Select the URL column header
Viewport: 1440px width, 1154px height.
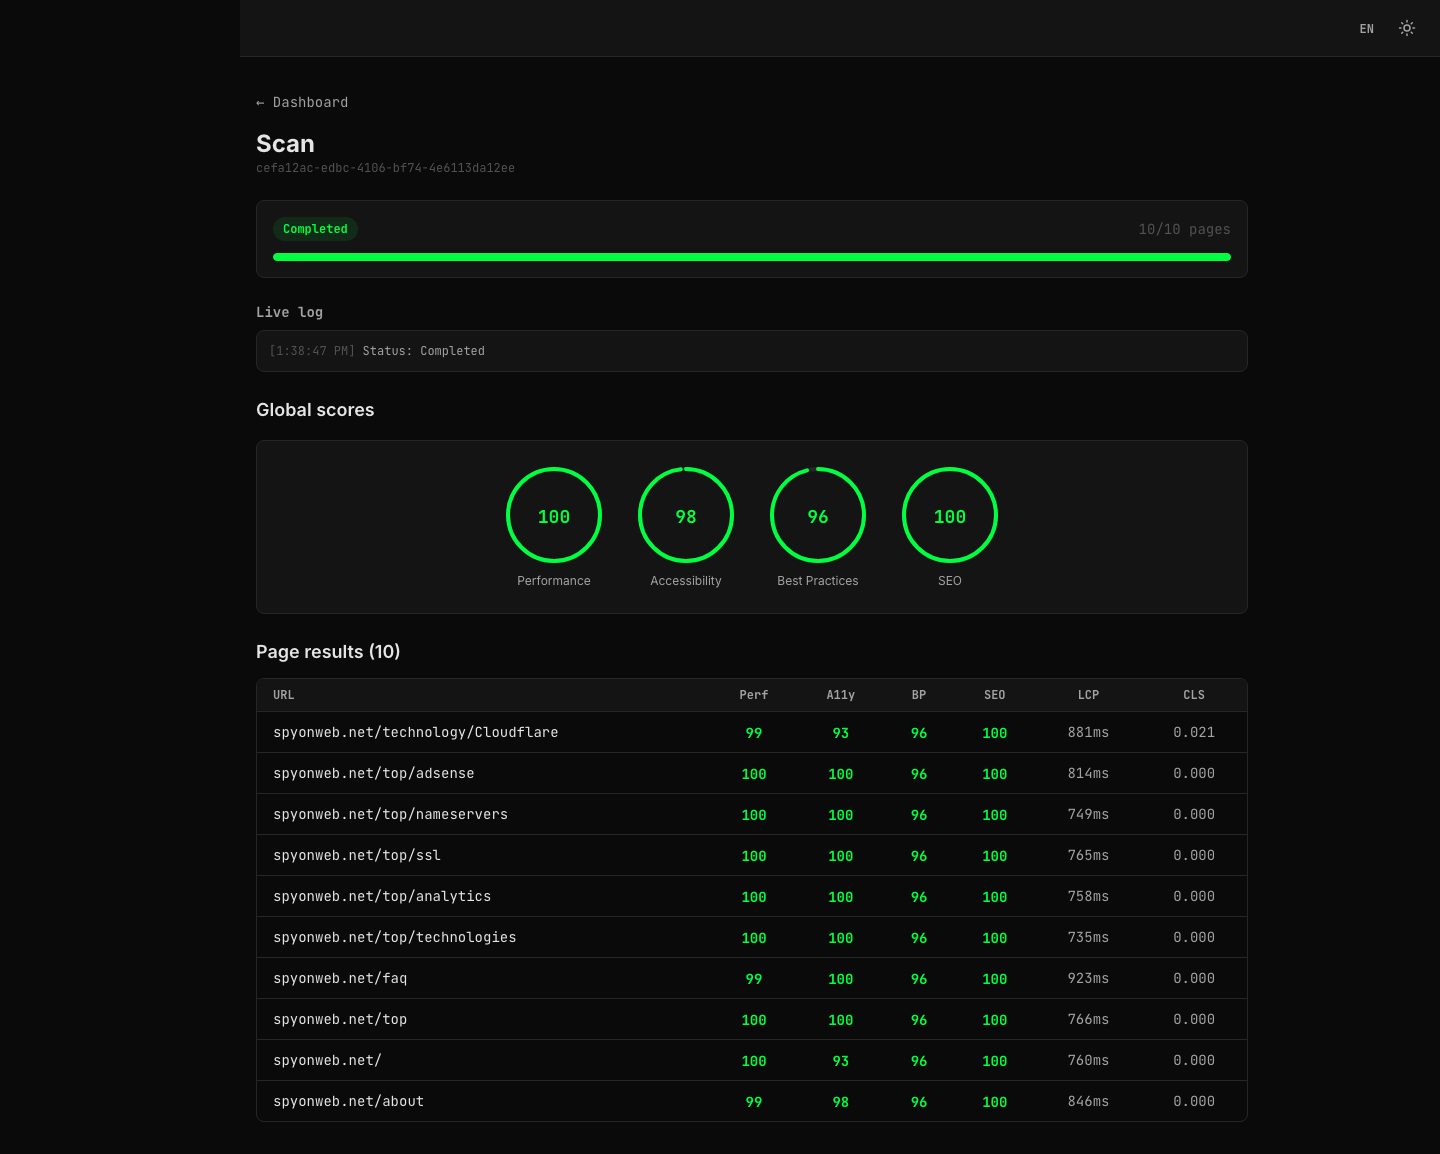click(x=283, y=694)
